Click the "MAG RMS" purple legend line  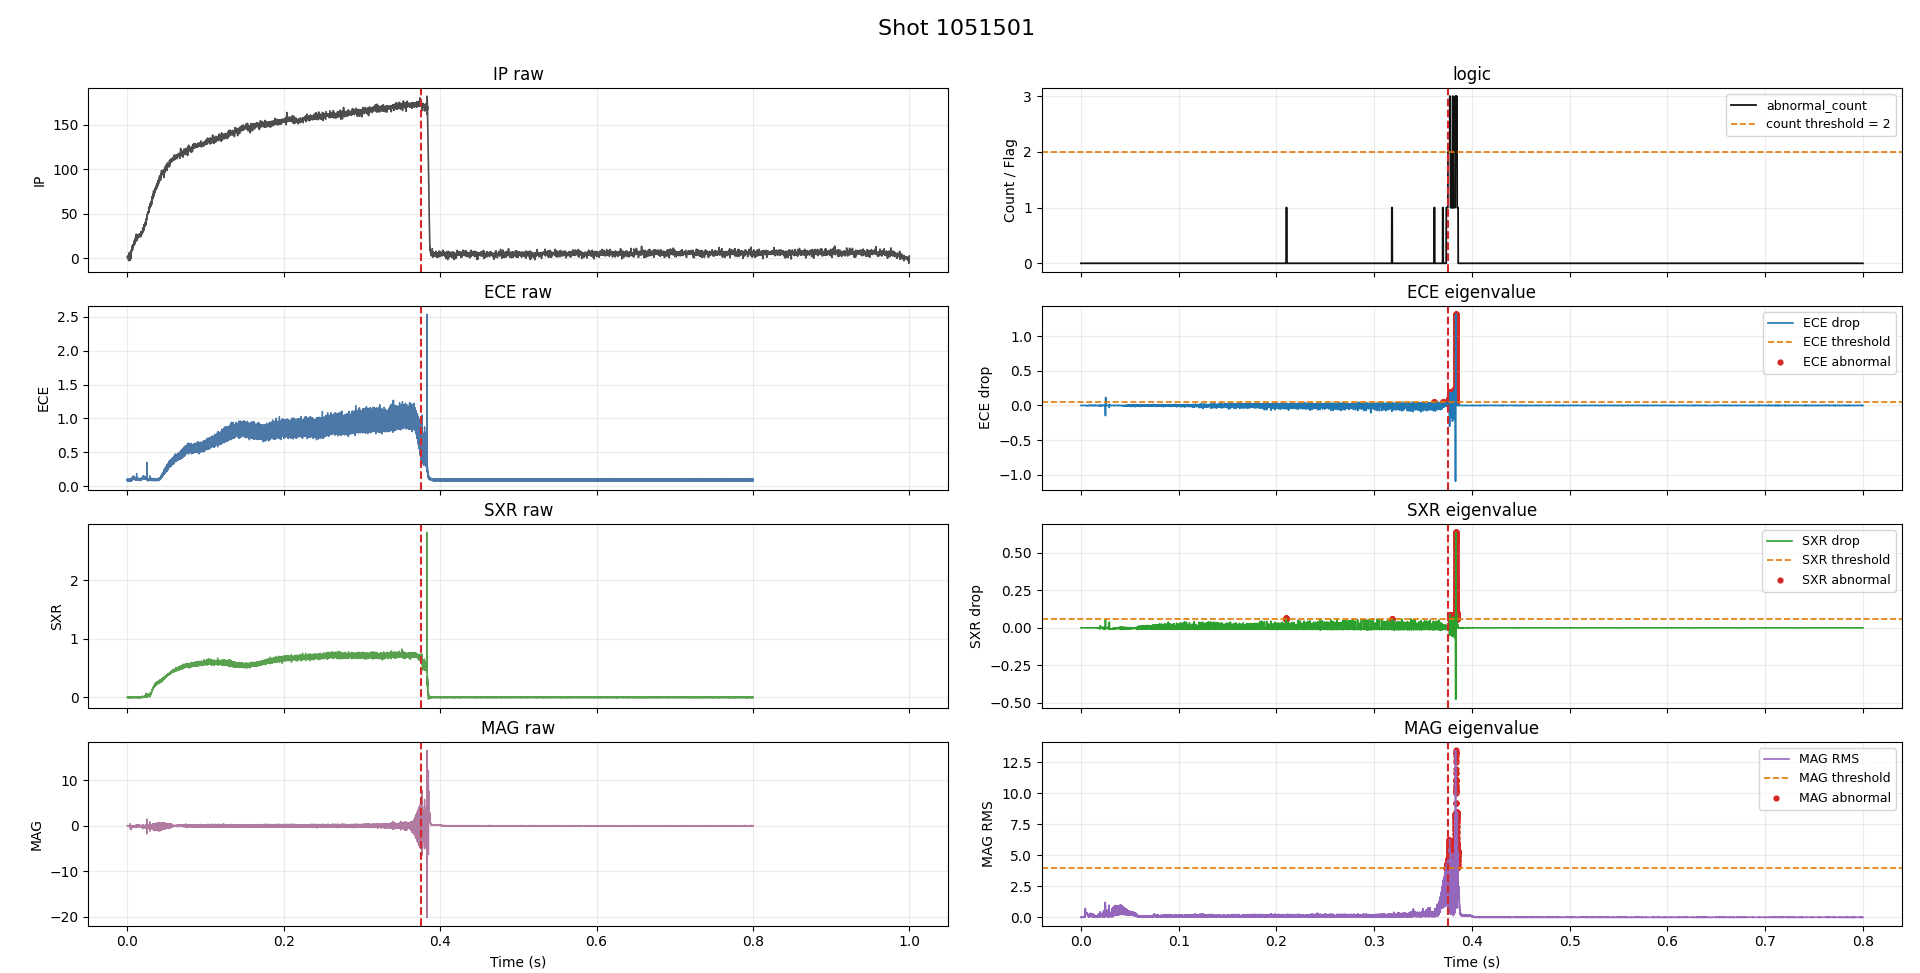pyautogui.click(x=1777, y=759)
